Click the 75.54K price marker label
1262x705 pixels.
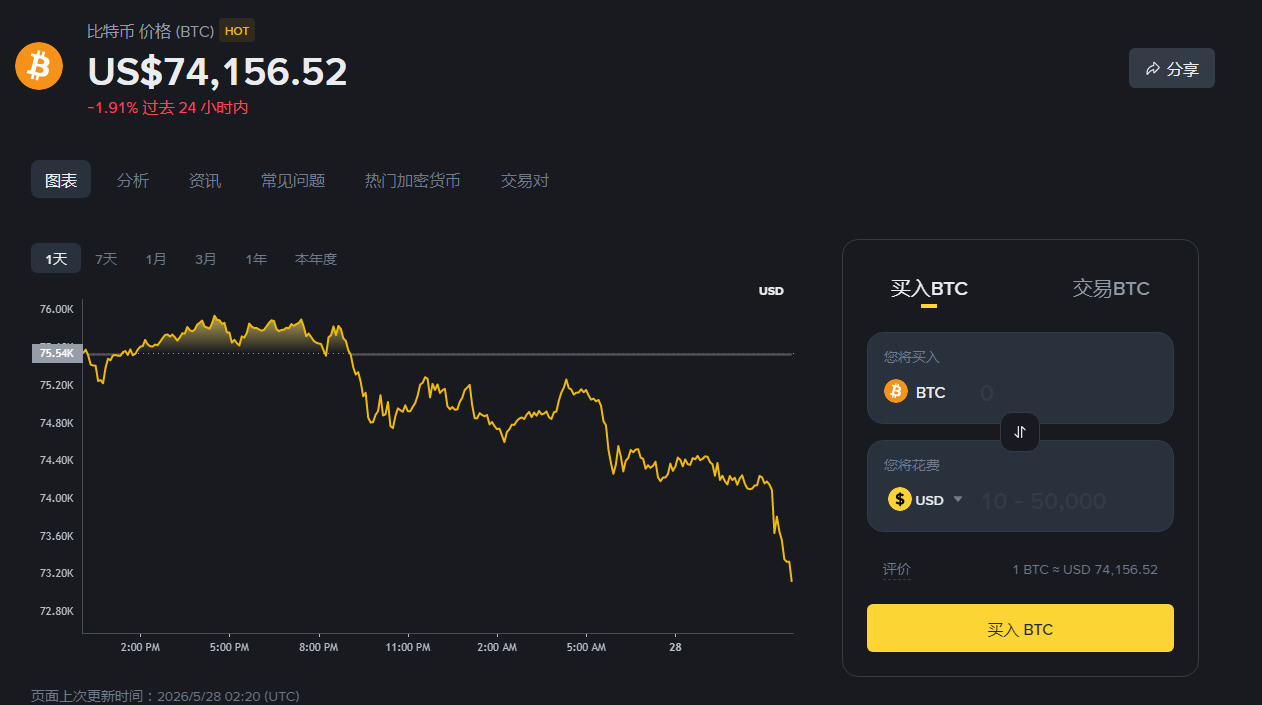[x=57, y=353]
